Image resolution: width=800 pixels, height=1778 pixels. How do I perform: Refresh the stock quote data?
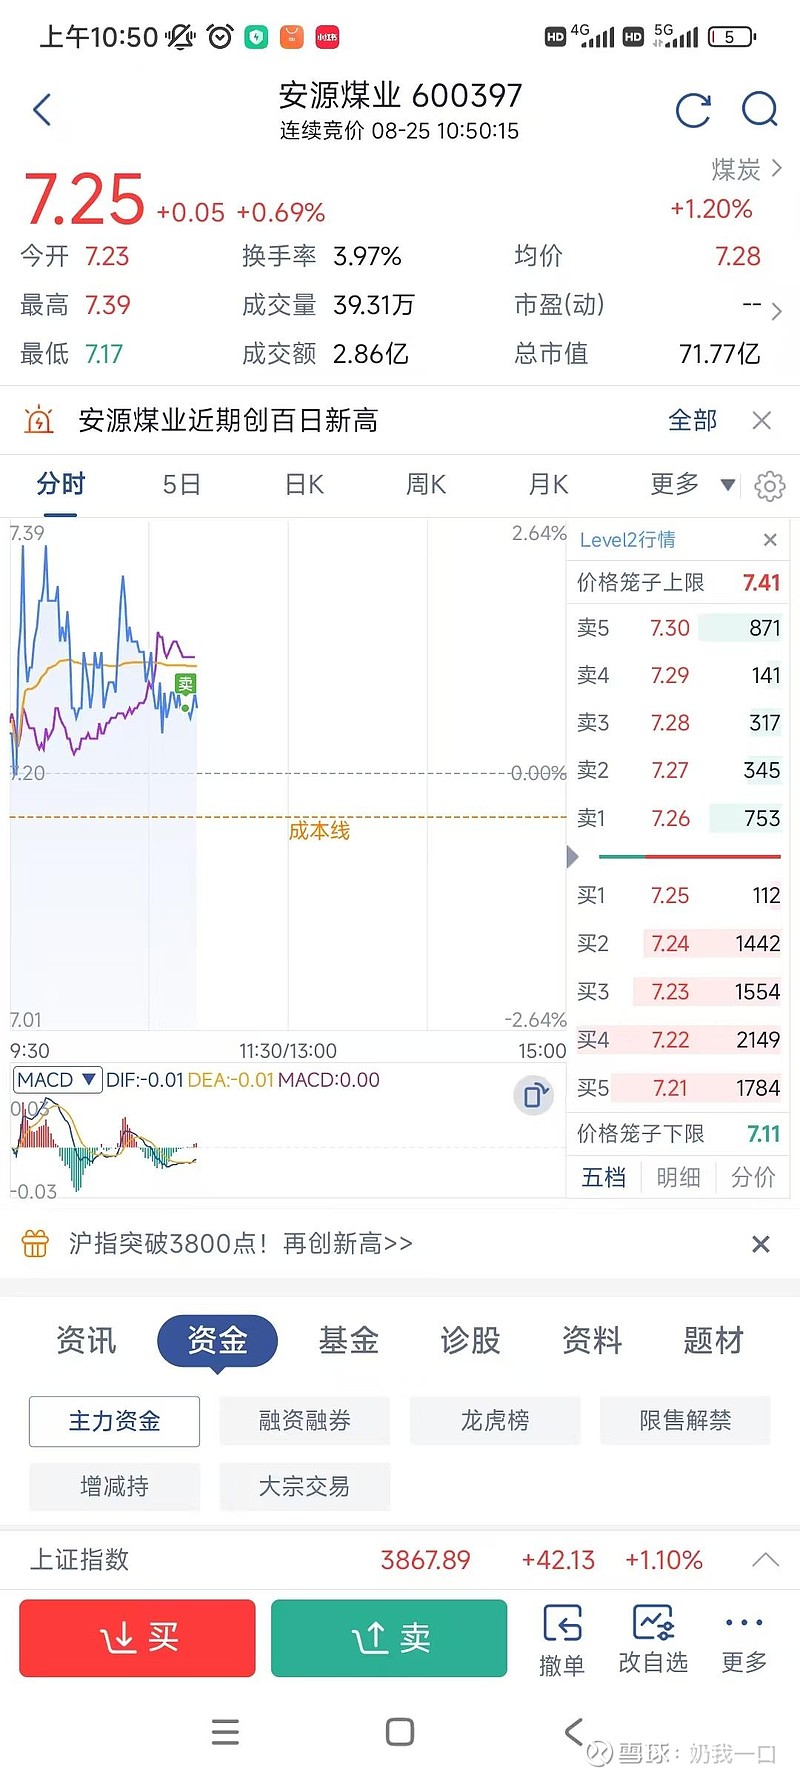coord(693,110)
